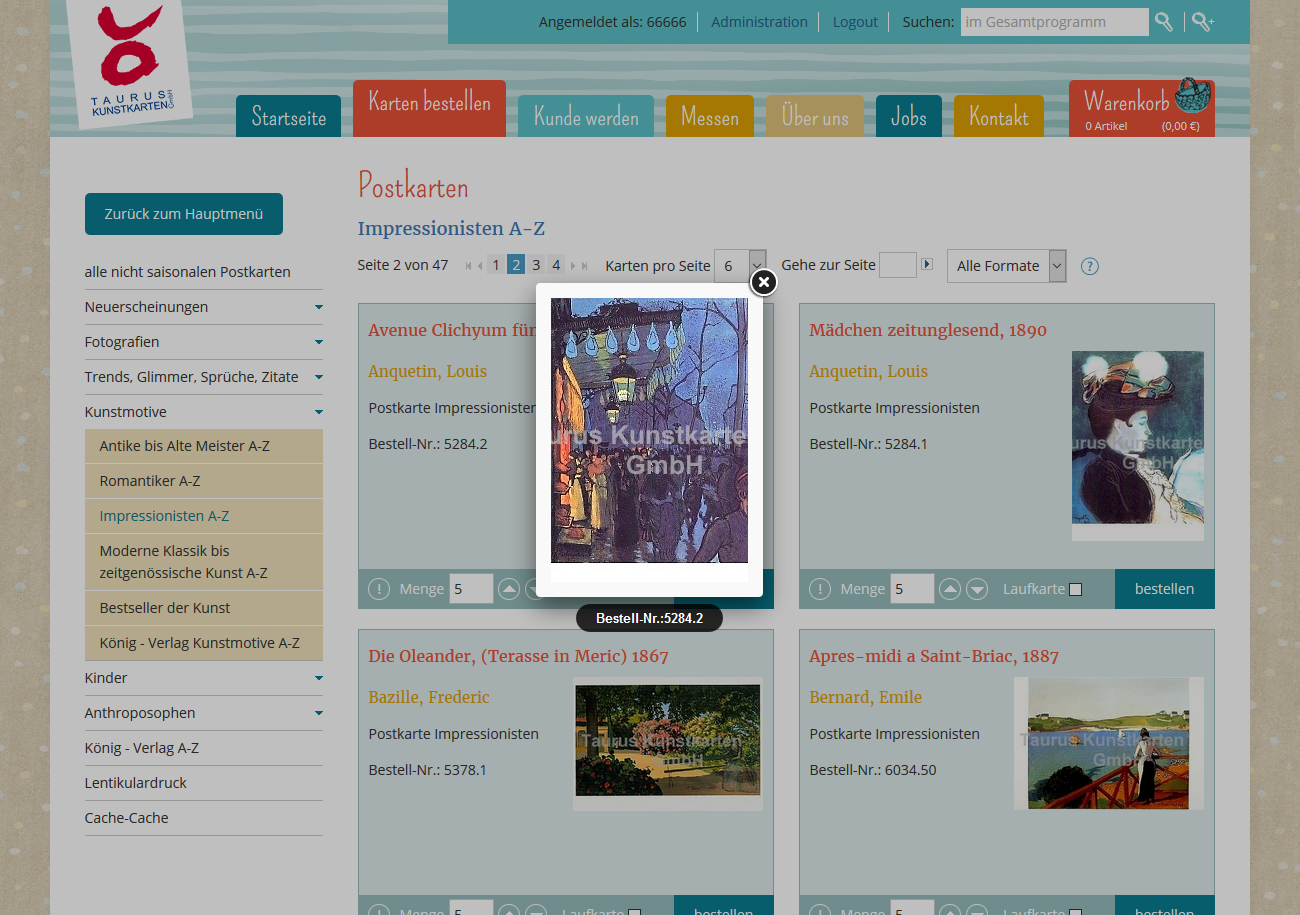Image resolution: width=1300 pixels, height=915 pixels.
Task: Expand the Anthroposophen category
Action: (319, 713)
